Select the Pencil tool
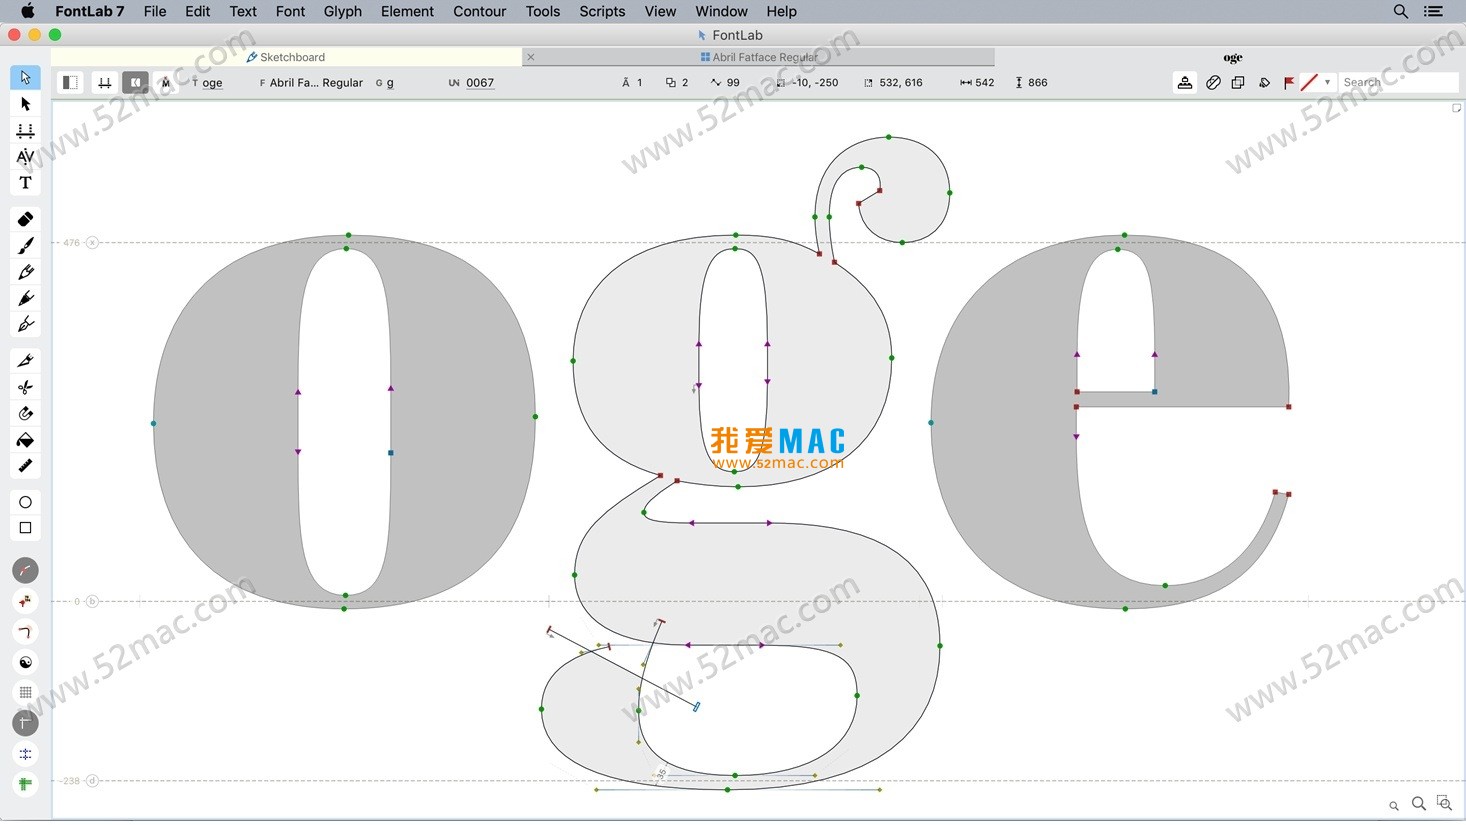The width and height of the screenshot is (1466, 825). click(x=25, y=272)
